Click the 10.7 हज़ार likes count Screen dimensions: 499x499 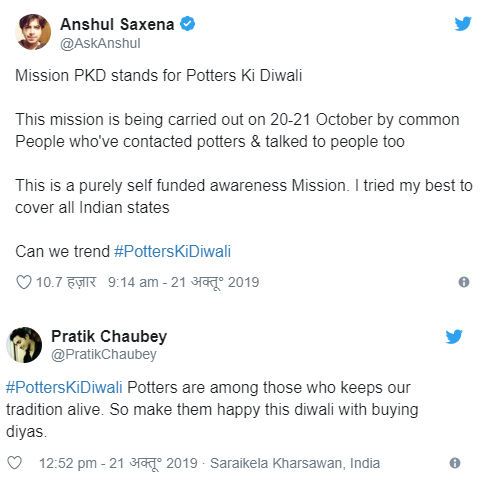point(66,282)
